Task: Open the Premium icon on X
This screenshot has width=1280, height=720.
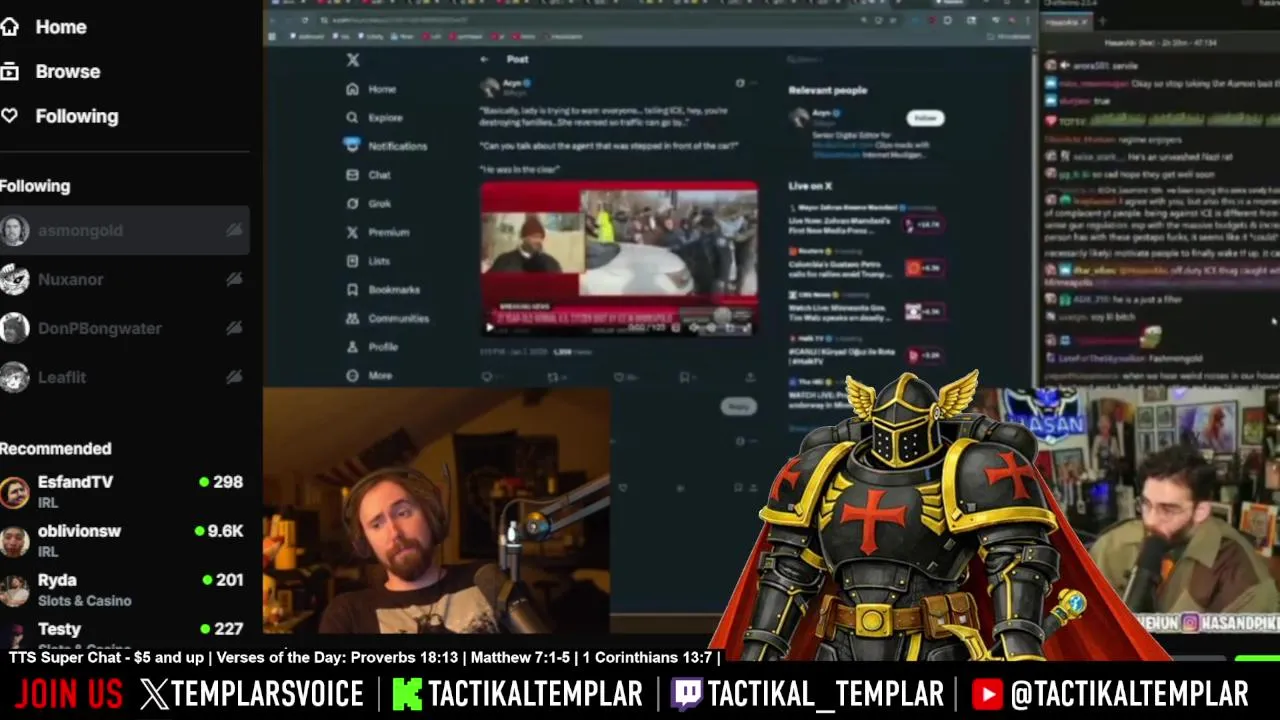Action: tap(352, 232)
